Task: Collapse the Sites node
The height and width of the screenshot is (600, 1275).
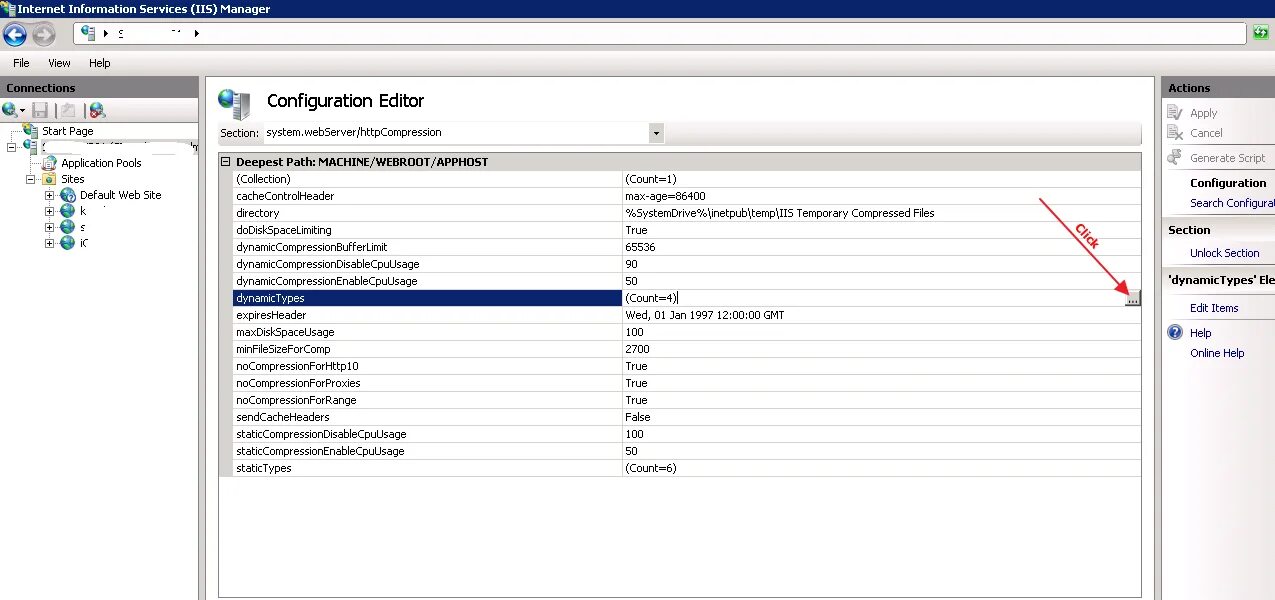Action: (31, 179)
